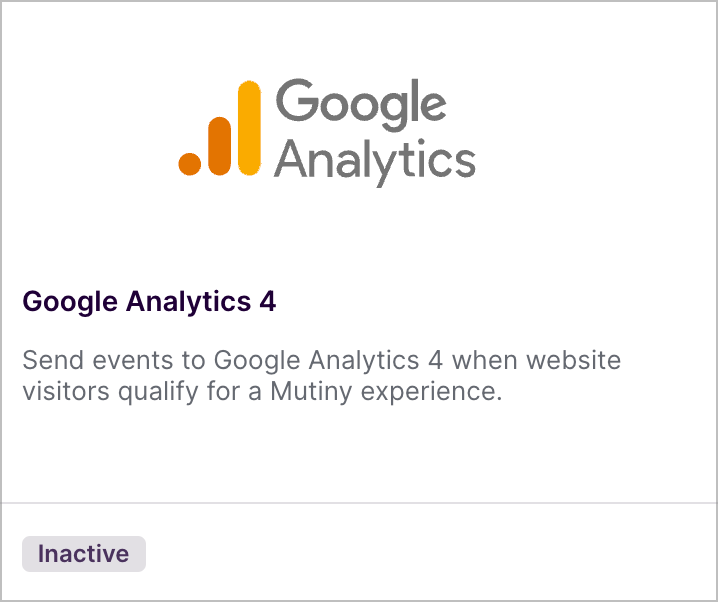Open the Google Analytics 4 integration title
This screenshot has width=718, height=602.
[x=149, y=302]
